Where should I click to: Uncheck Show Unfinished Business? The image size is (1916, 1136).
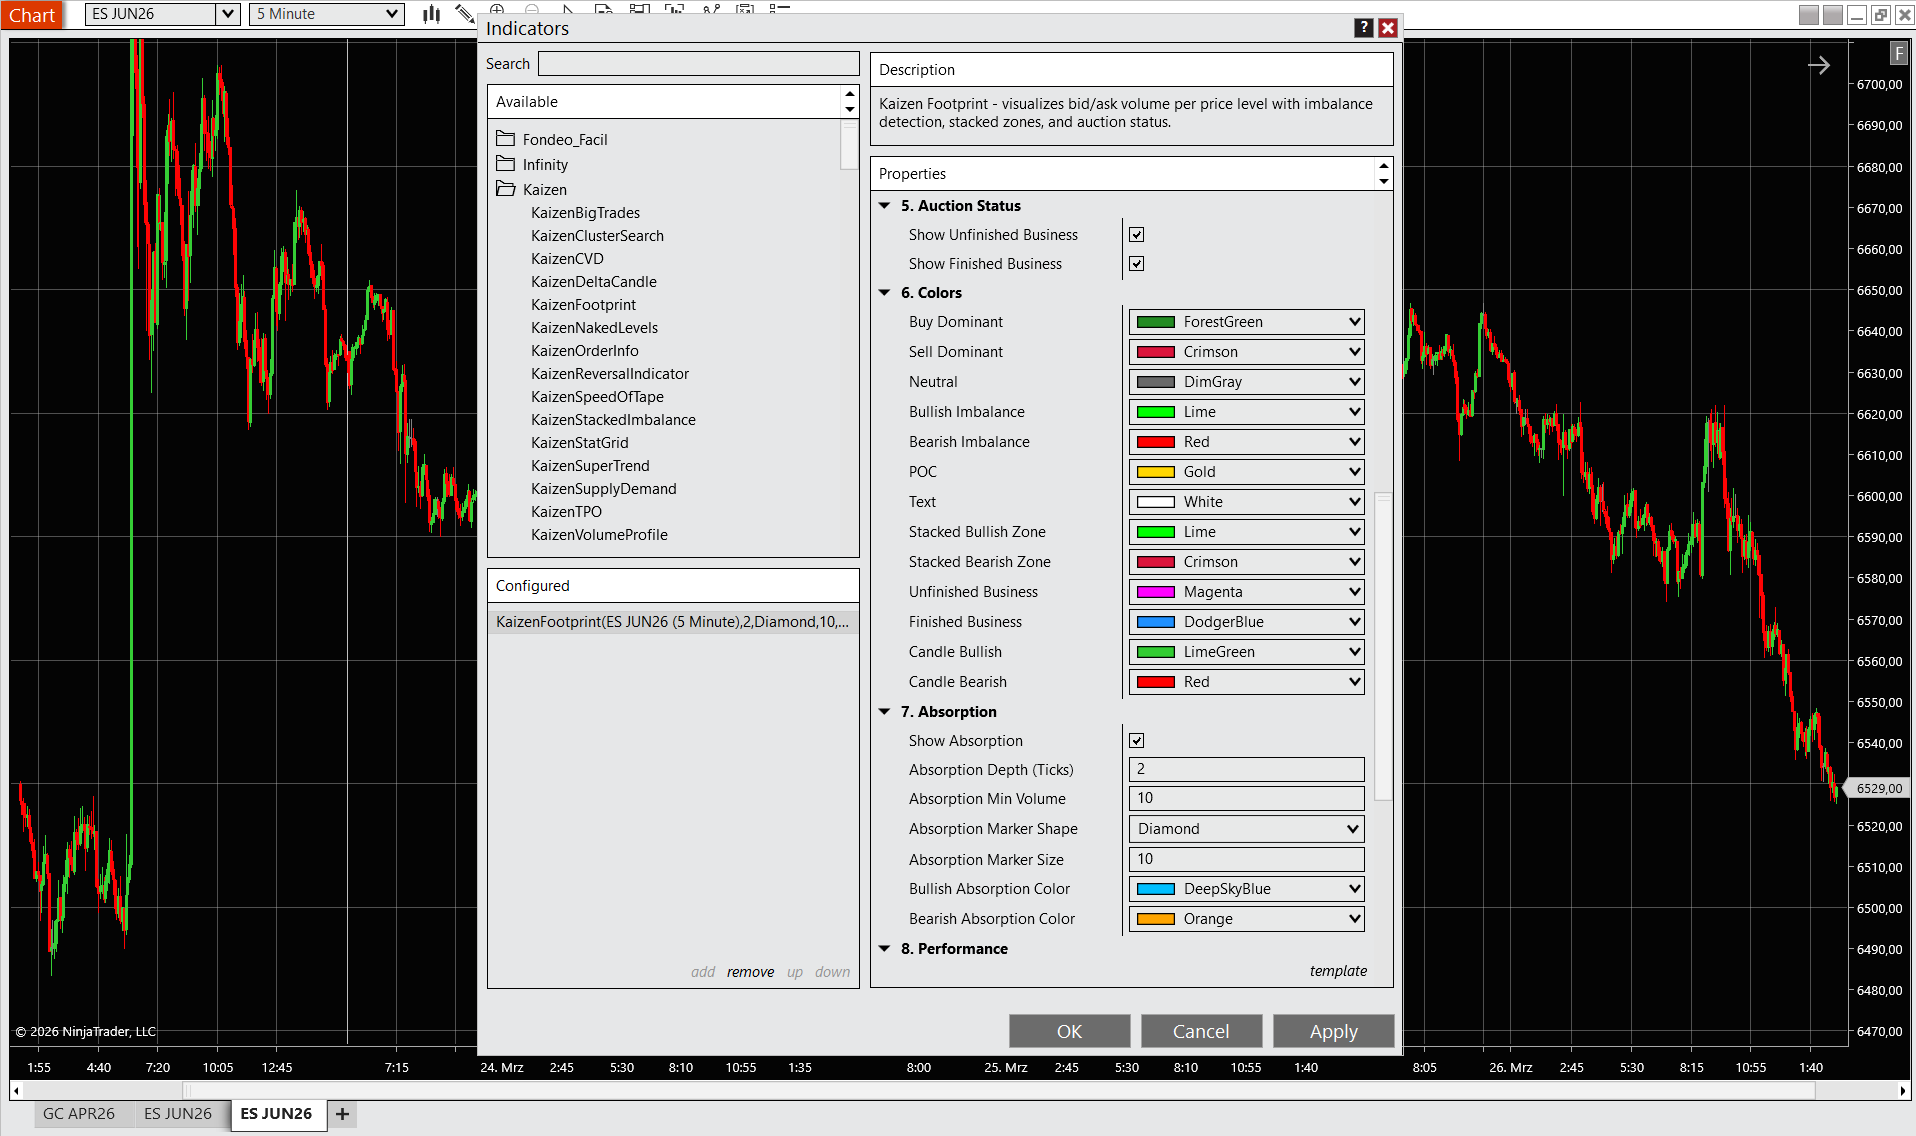[1136, 235]
